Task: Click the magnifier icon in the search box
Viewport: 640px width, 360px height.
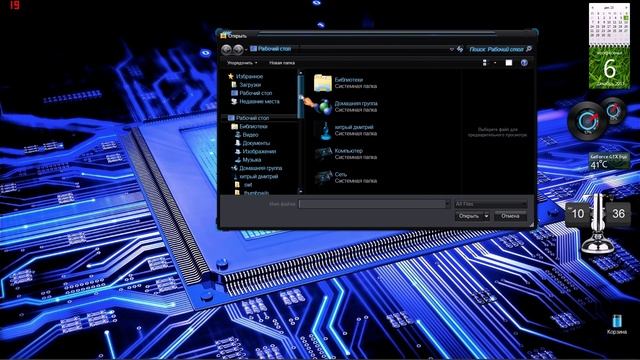Action: tap(529, 49)
